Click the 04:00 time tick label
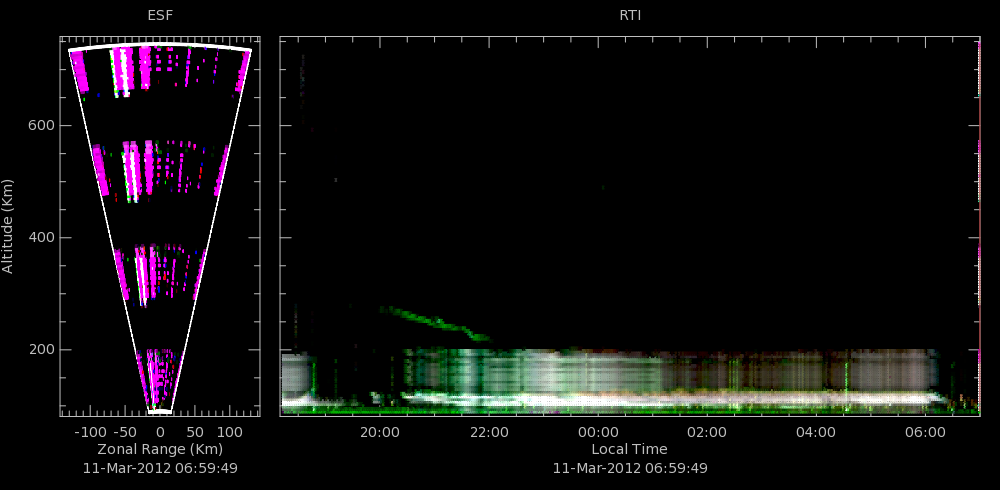Screen dimensions: 1000x490 pos(816,432)
